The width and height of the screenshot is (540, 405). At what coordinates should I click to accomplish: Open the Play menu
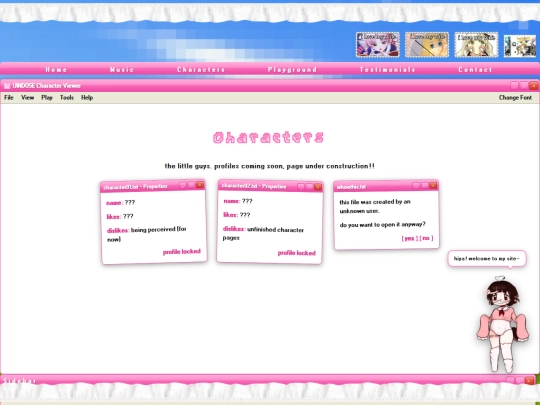47,97
